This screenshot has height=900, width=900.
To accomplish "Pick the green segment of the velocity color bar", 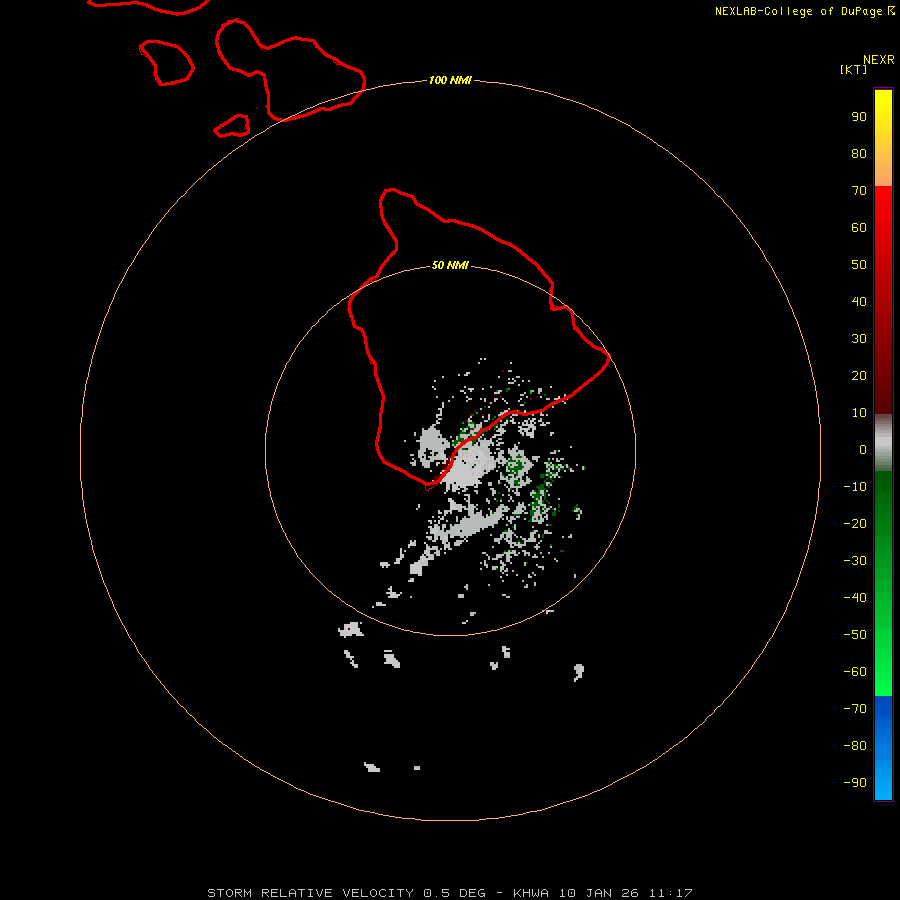I will pos(883,584).
